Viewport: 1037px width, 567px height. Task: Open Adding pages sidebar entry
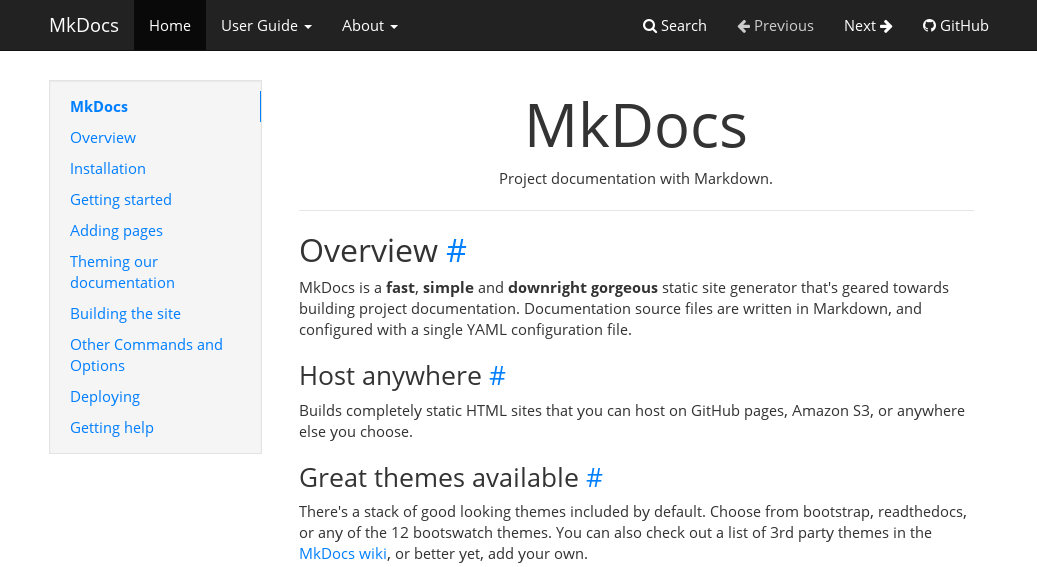click(x=116, y=231)
